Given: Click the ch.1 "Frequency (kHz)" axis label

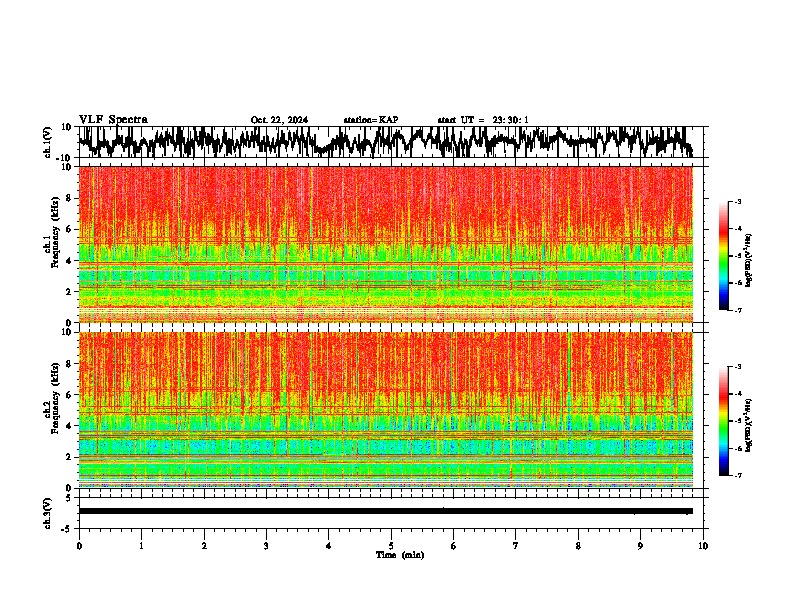Looking at the screenshot, I should click(55, 233).
